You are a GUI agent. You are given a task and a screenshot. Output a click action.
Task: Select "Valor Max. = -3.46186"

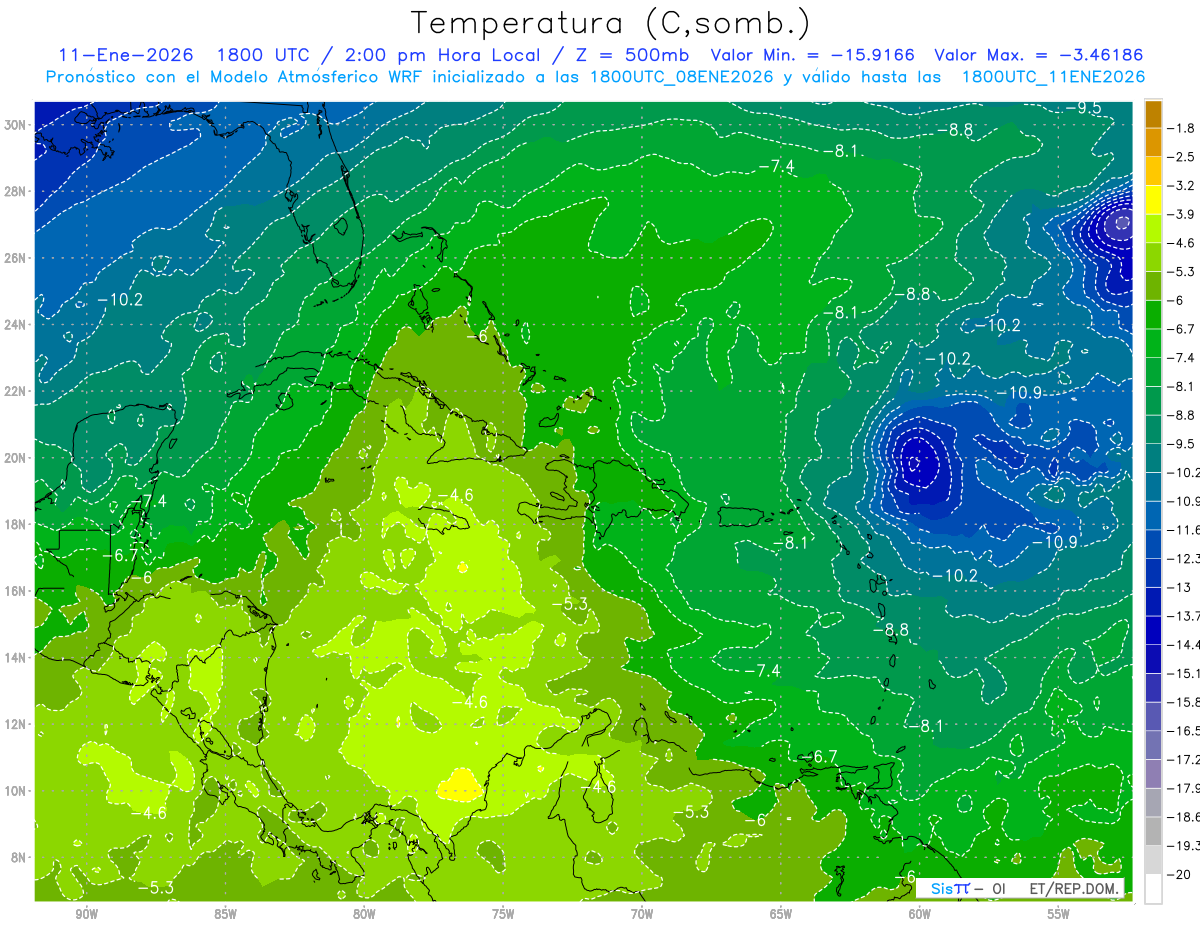(1038, 55)
